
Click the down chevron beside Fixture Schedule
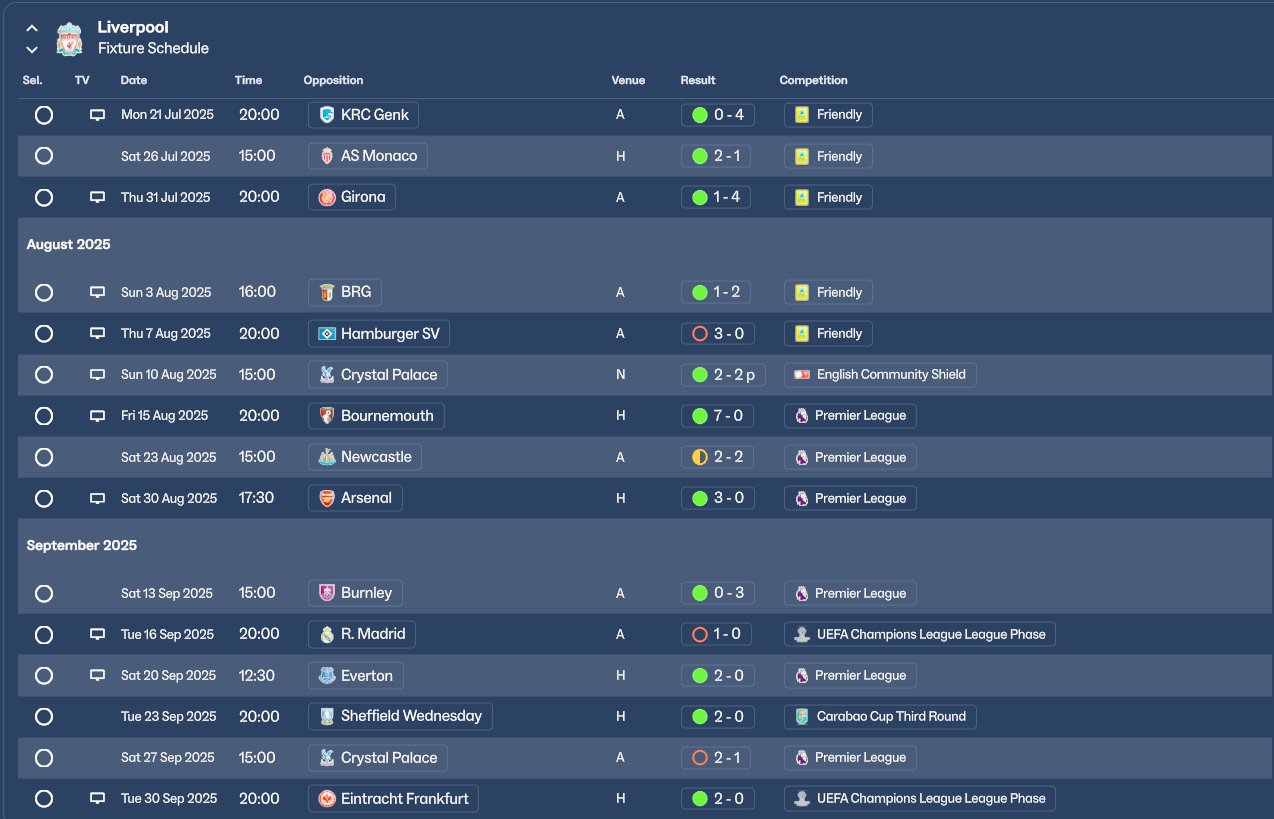pyautogui.click(x=32, y=49)
